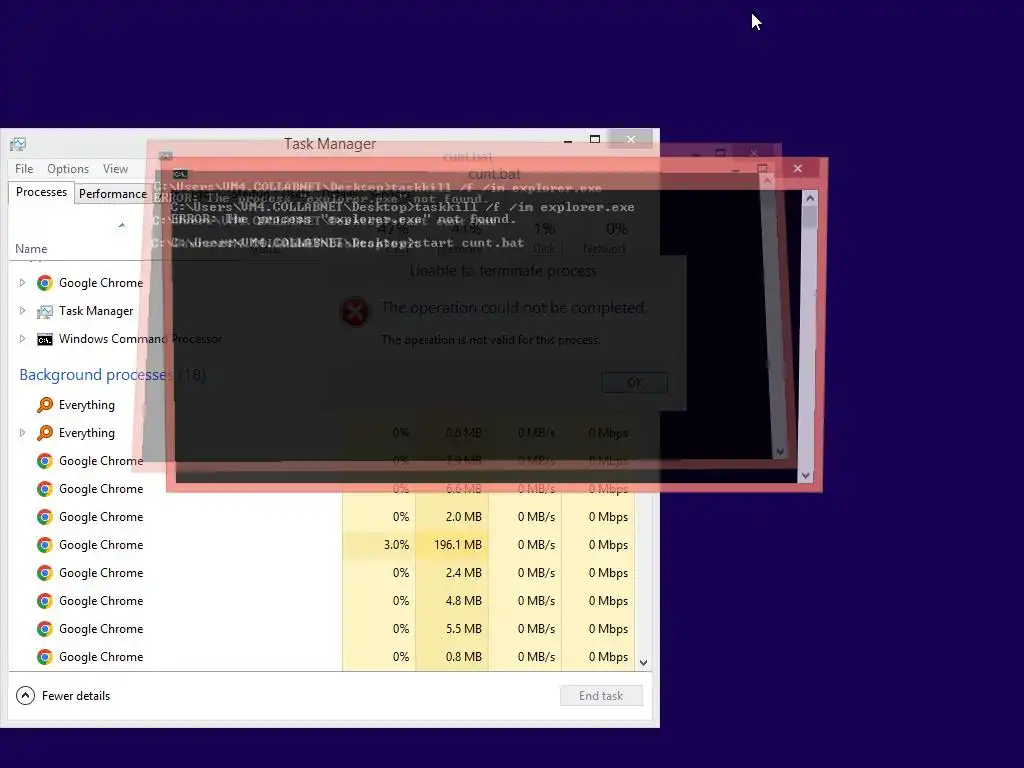This screenshot has width=1024, height=768.
Task: Select the Task Manager app row name
Action: point(96,311)
